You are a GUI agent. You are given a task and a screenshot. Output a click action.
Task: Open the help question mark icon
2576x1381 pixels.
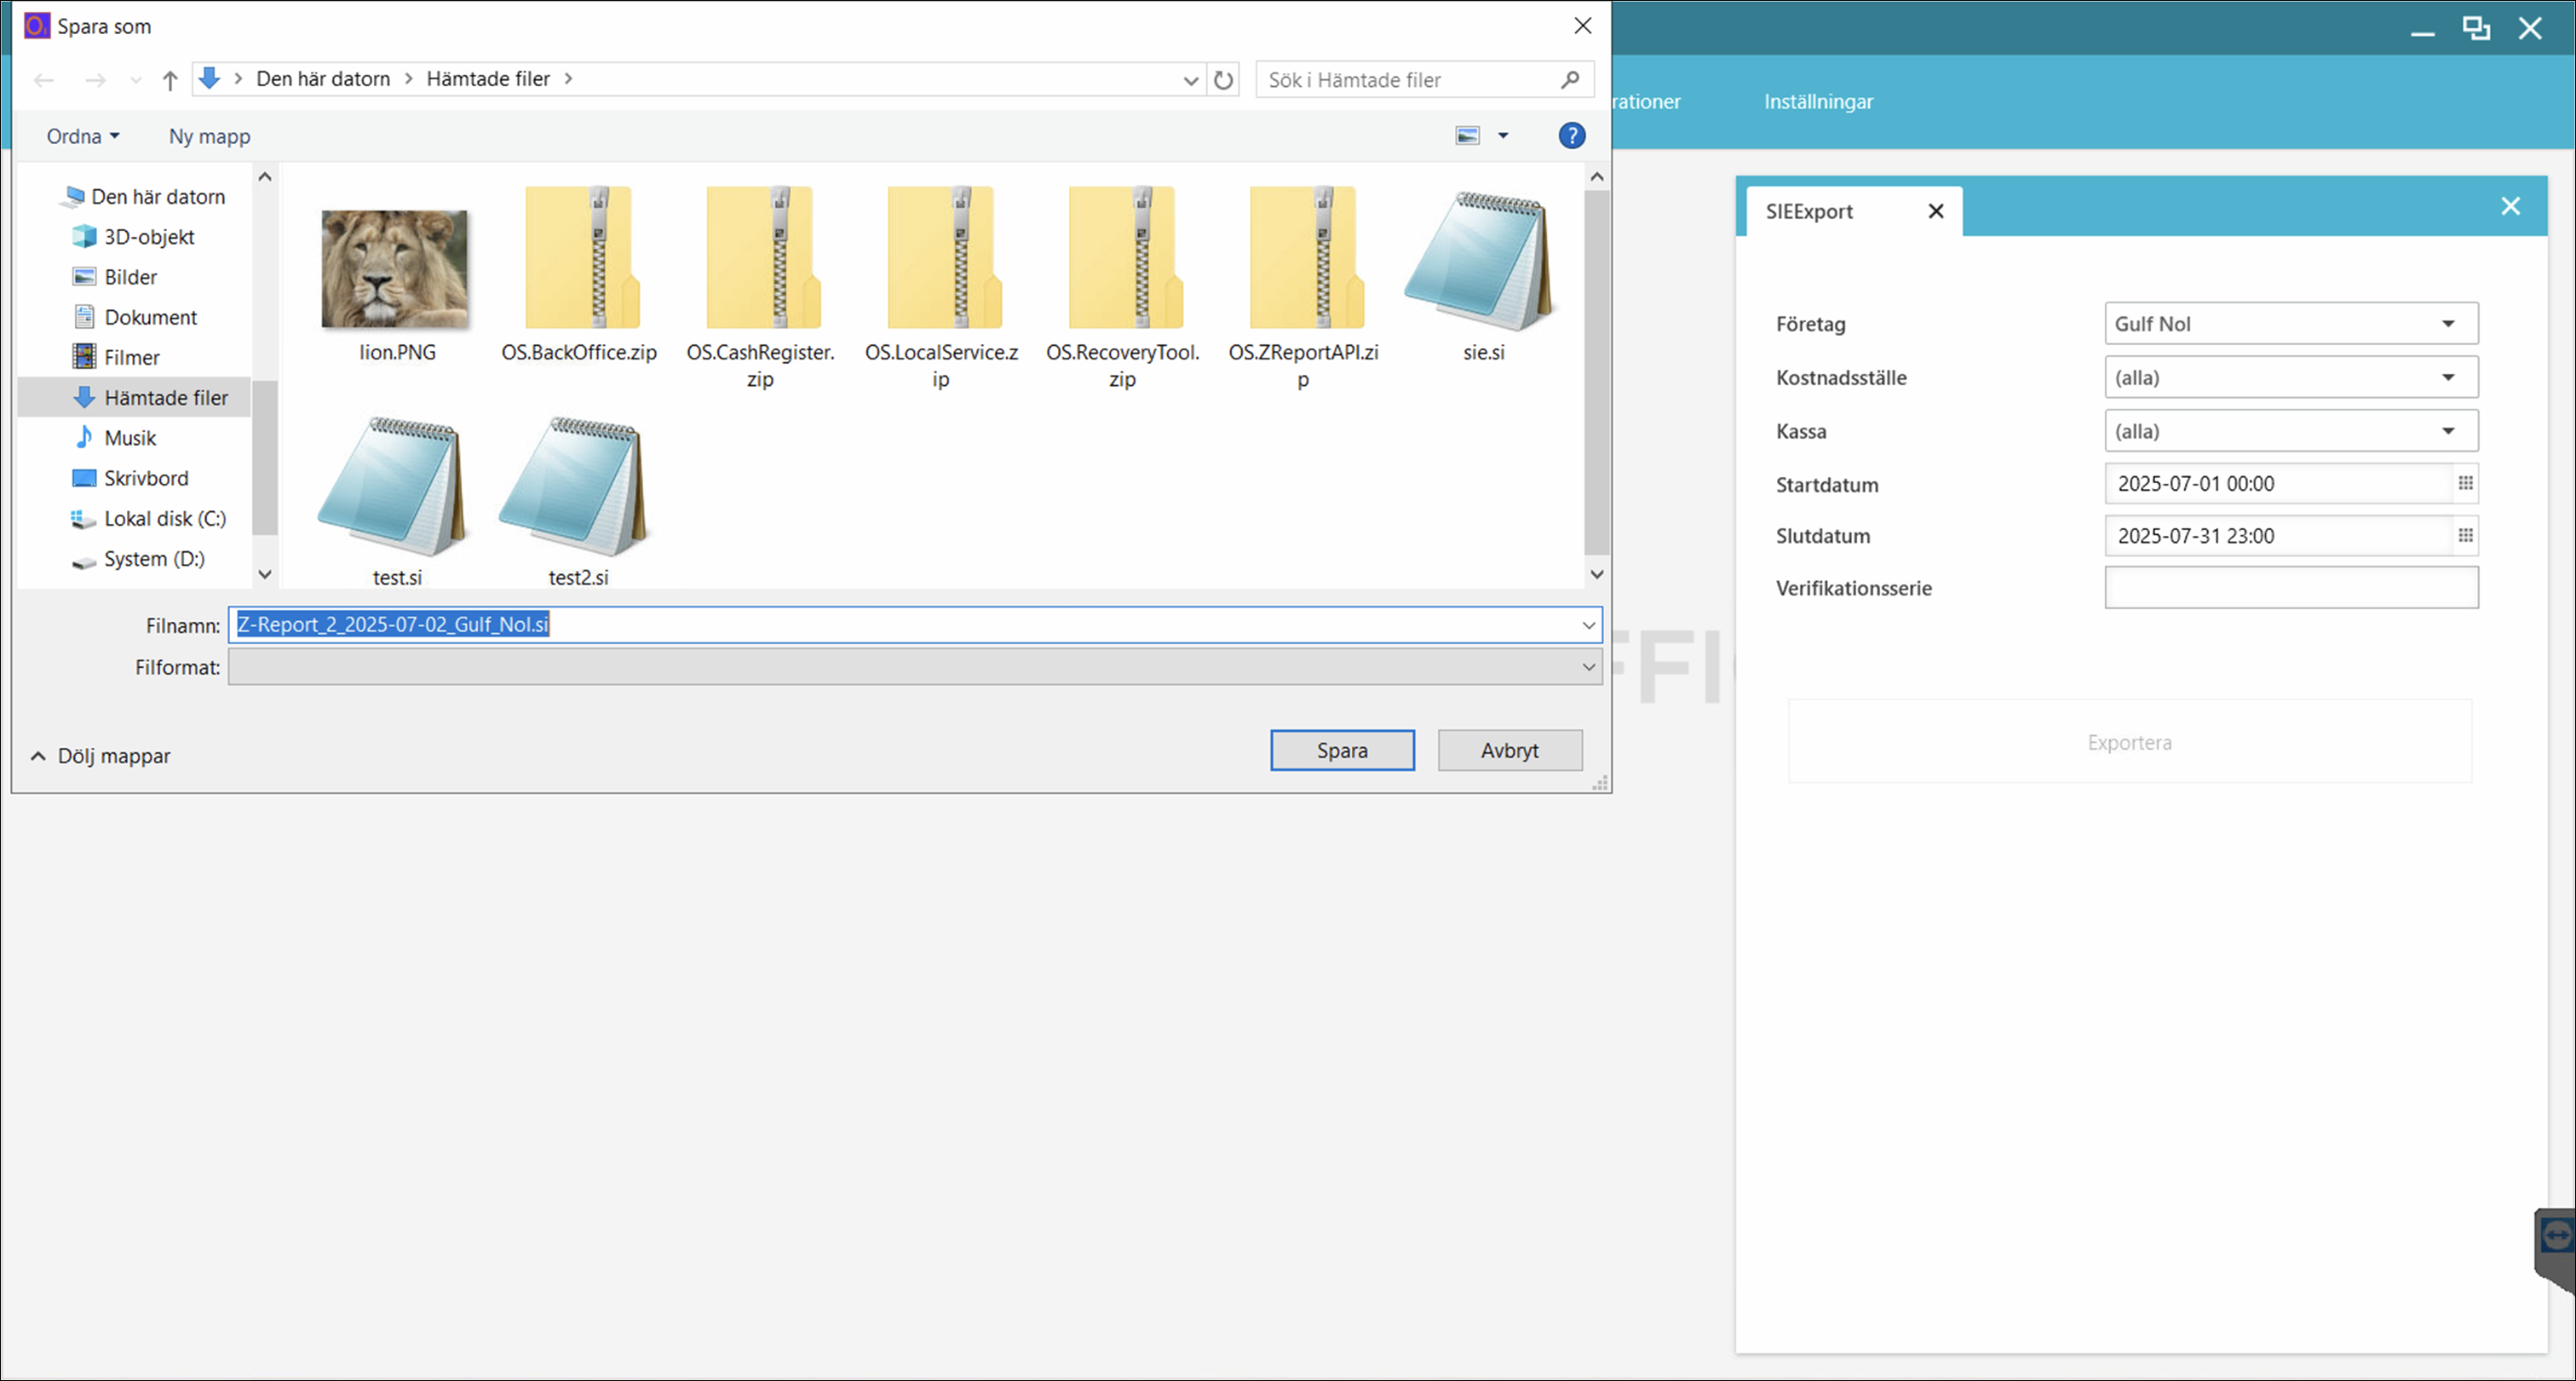click(x=1572, y=135)
